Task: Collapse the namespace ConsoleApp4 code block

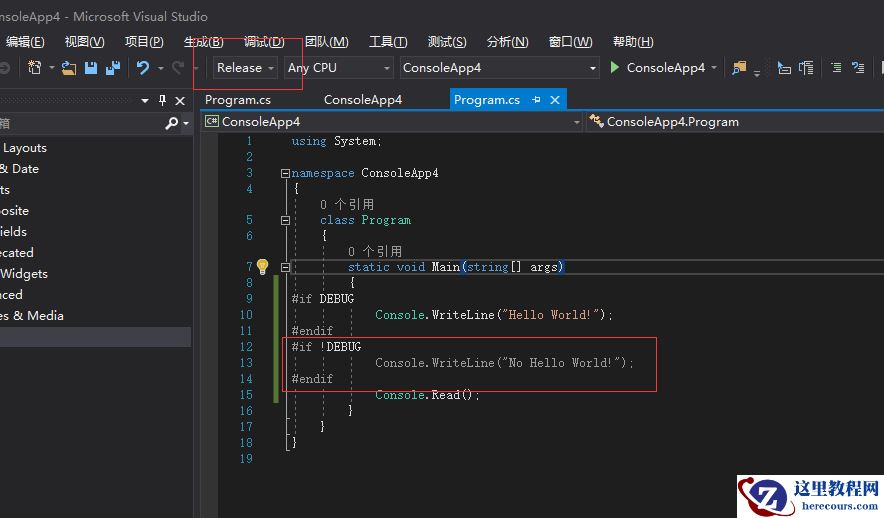Action: [286, 173]
